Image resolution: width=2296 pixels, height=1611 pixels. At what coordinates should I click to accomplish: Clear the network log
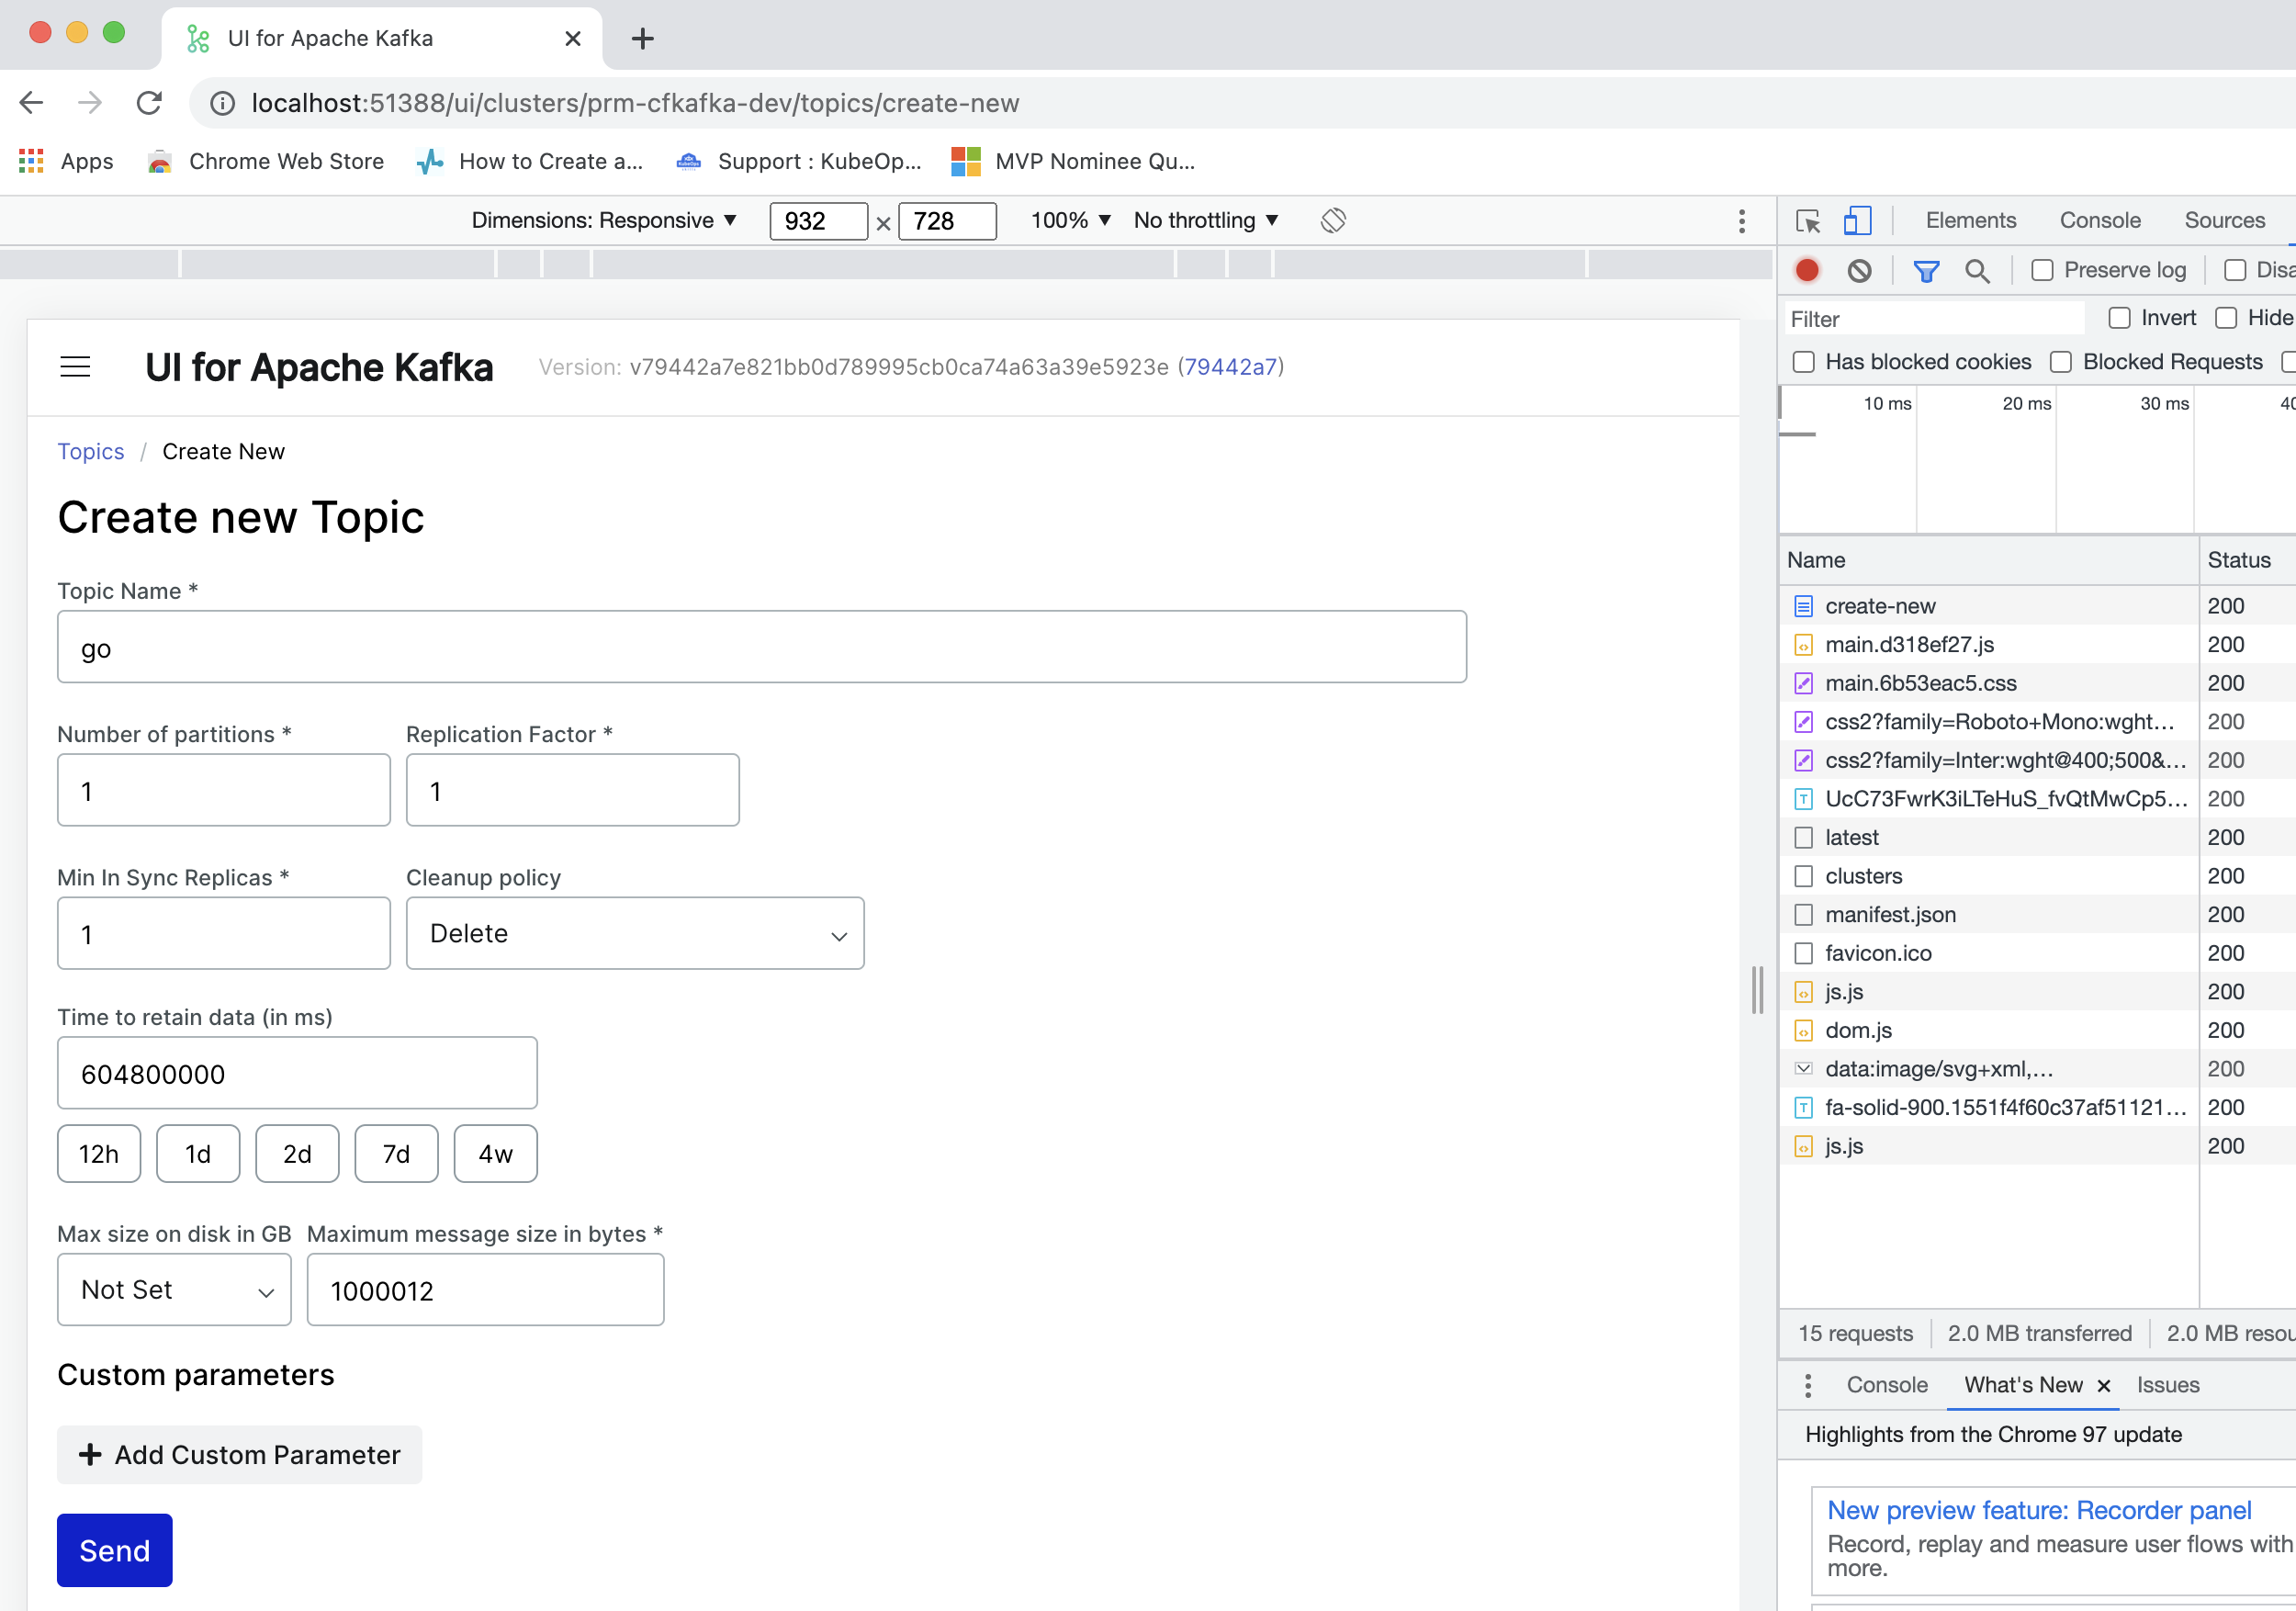(1859, 270)
